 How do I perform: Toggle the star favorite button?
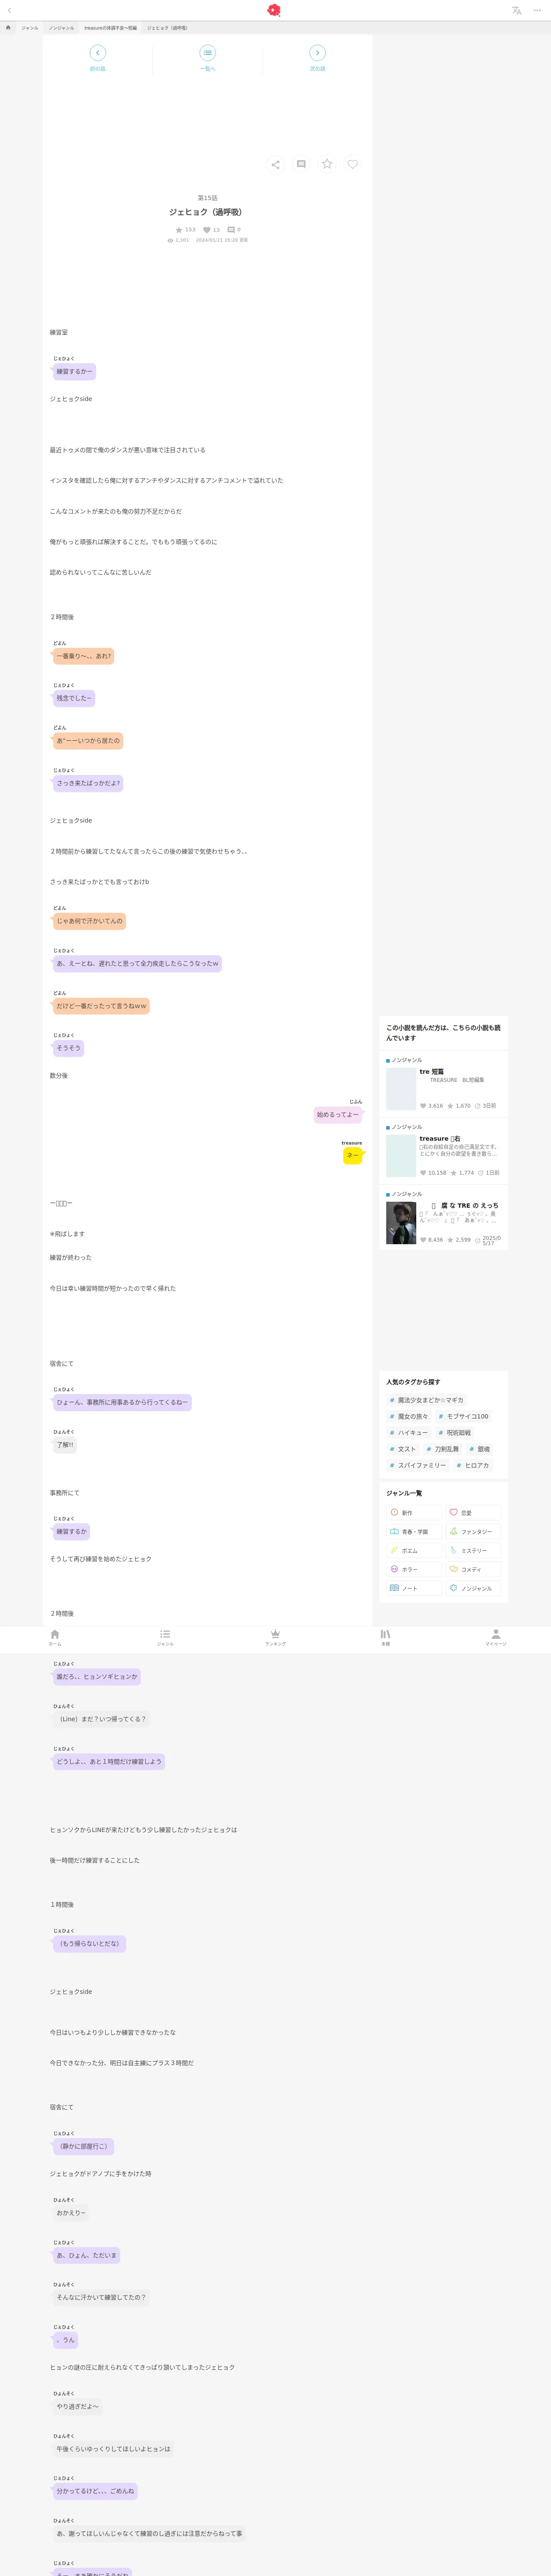pyautogui.click(x=327, y=164)
